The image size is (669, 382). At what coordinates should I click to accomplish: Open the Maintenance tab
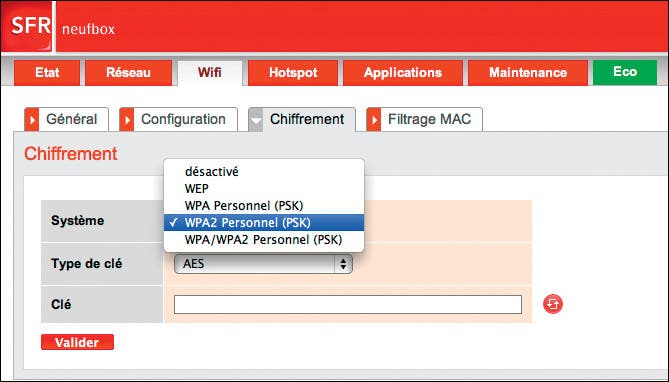(x=528, y=73)
